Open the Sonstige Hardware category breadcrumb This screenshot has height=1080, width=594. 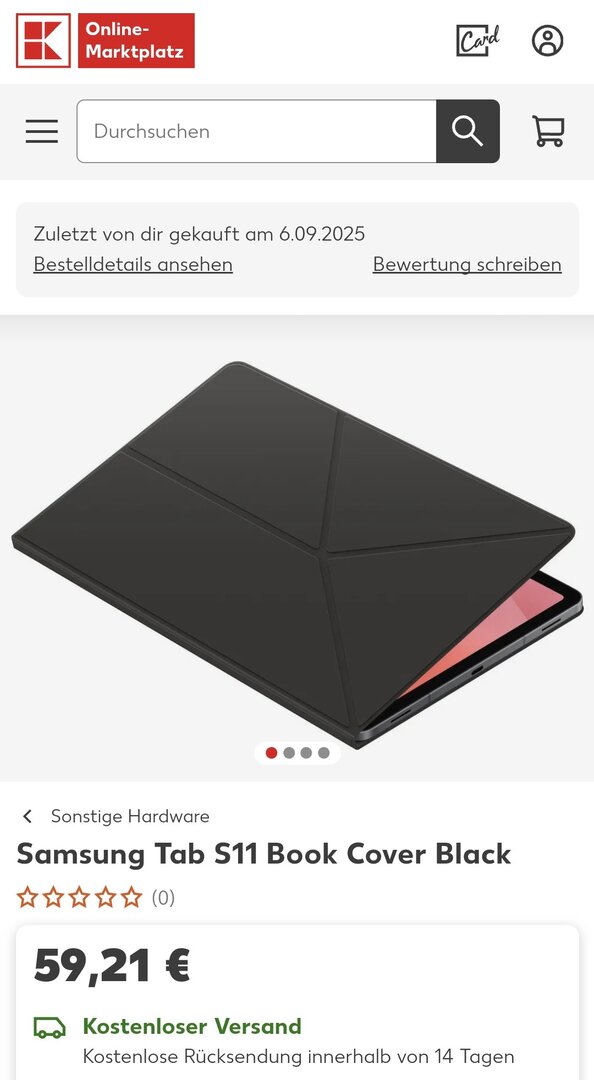click(x=130, y=816)
